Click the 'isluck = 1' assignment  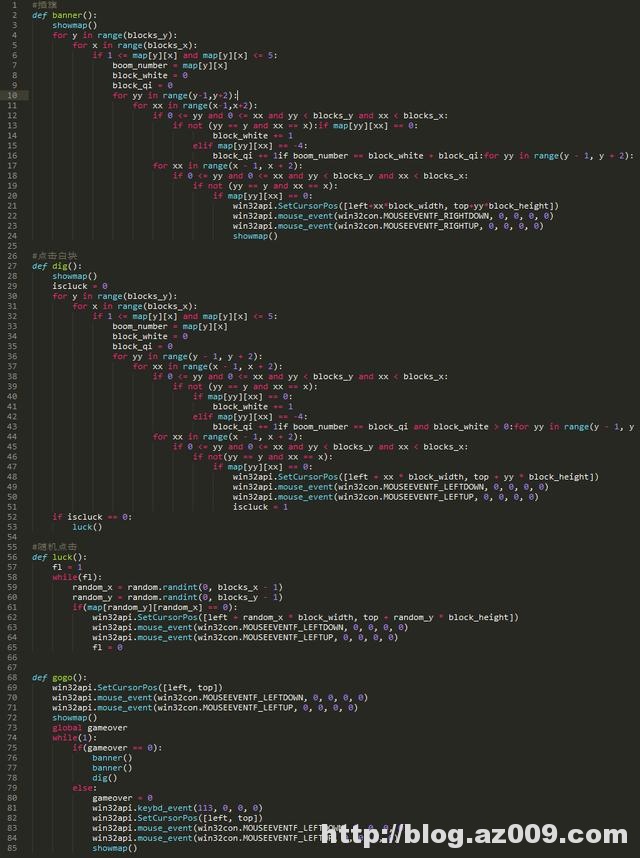click(260, 507)
